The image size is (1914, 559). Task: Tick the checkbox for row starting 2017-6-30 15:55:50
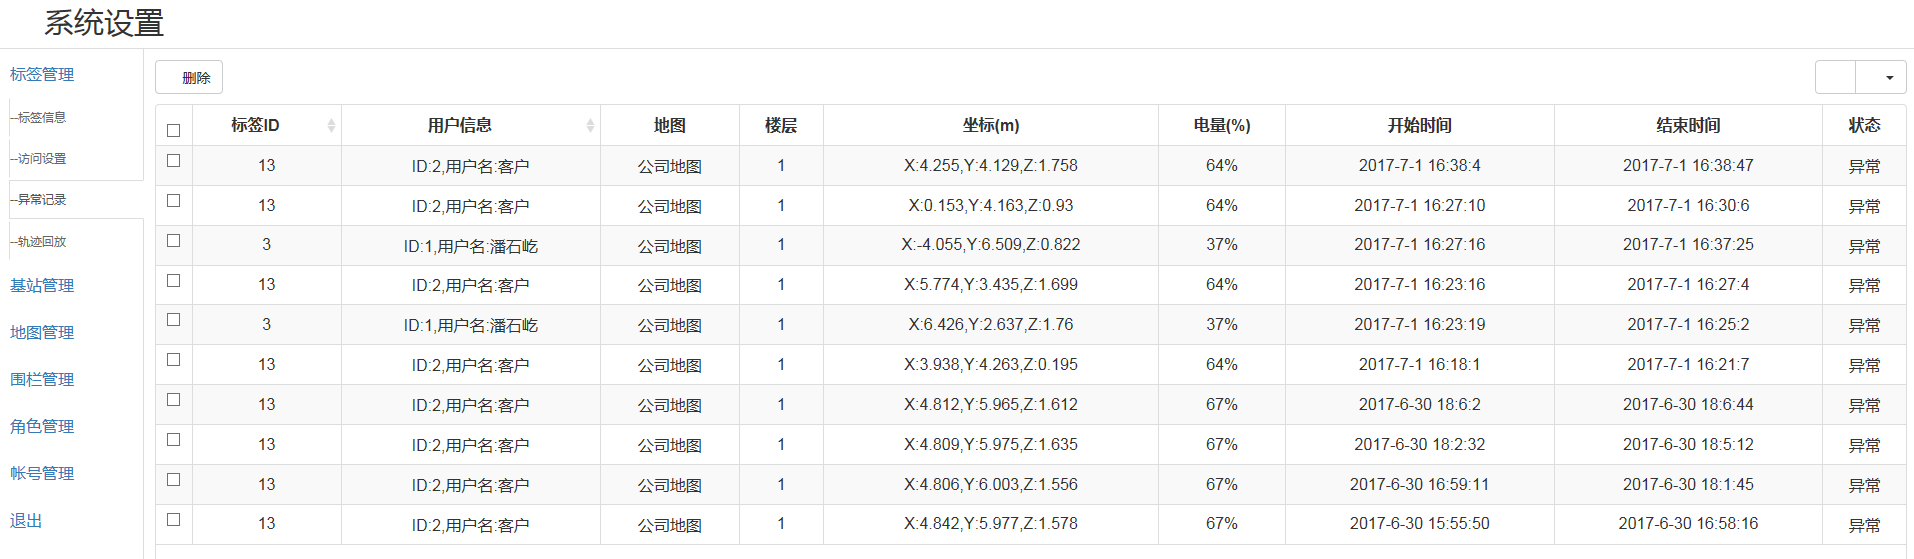(174, 520)
